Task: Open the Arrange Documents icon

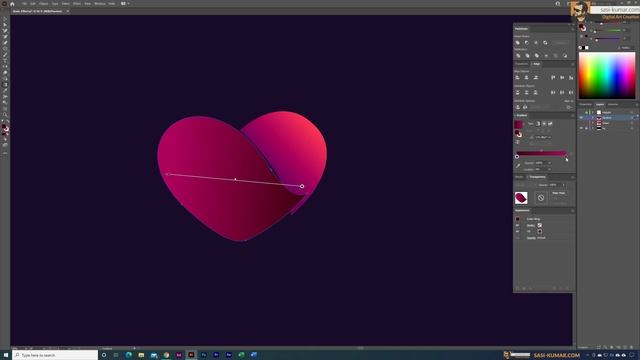Action: [124, 3]
